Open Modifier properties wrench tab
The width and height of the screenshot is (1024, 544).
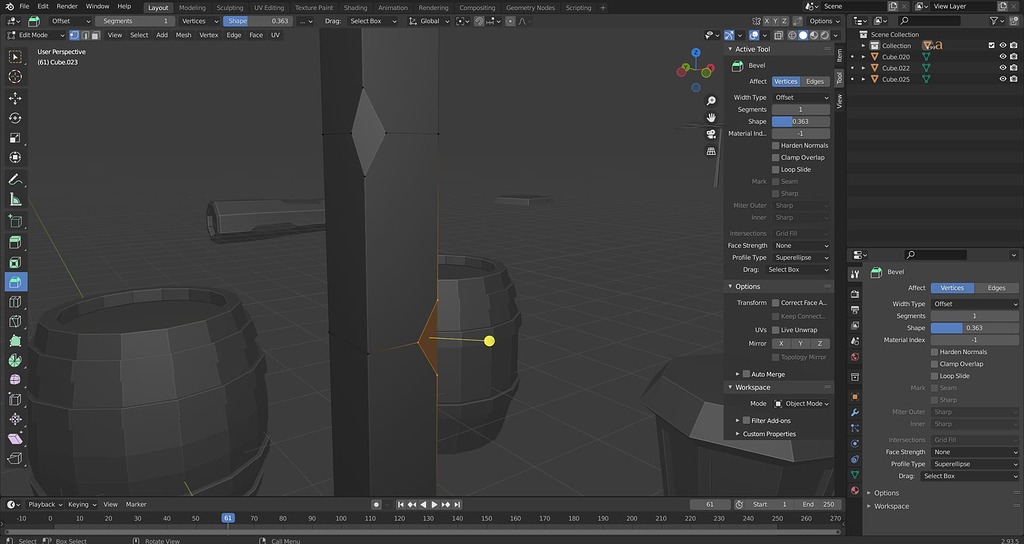coord(855,413)
